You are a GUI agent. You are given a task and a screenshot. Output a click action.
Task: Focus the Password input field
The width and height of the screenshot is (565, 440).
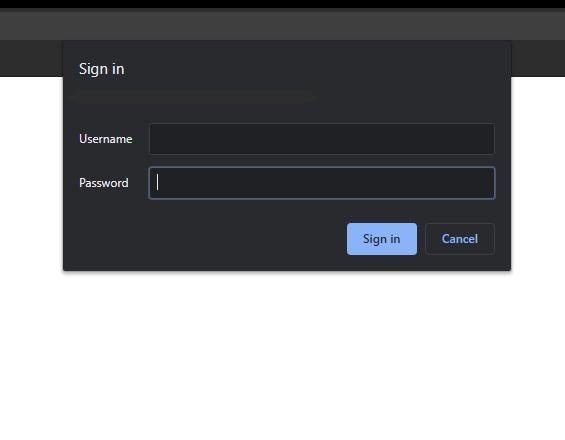pyautogui.click(x=322, y=183)
